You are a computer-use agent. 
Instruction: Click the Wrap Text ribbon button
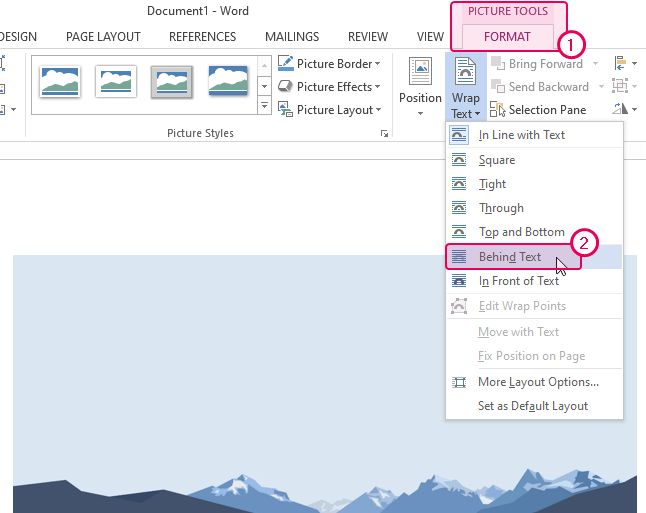click(466, 87)
